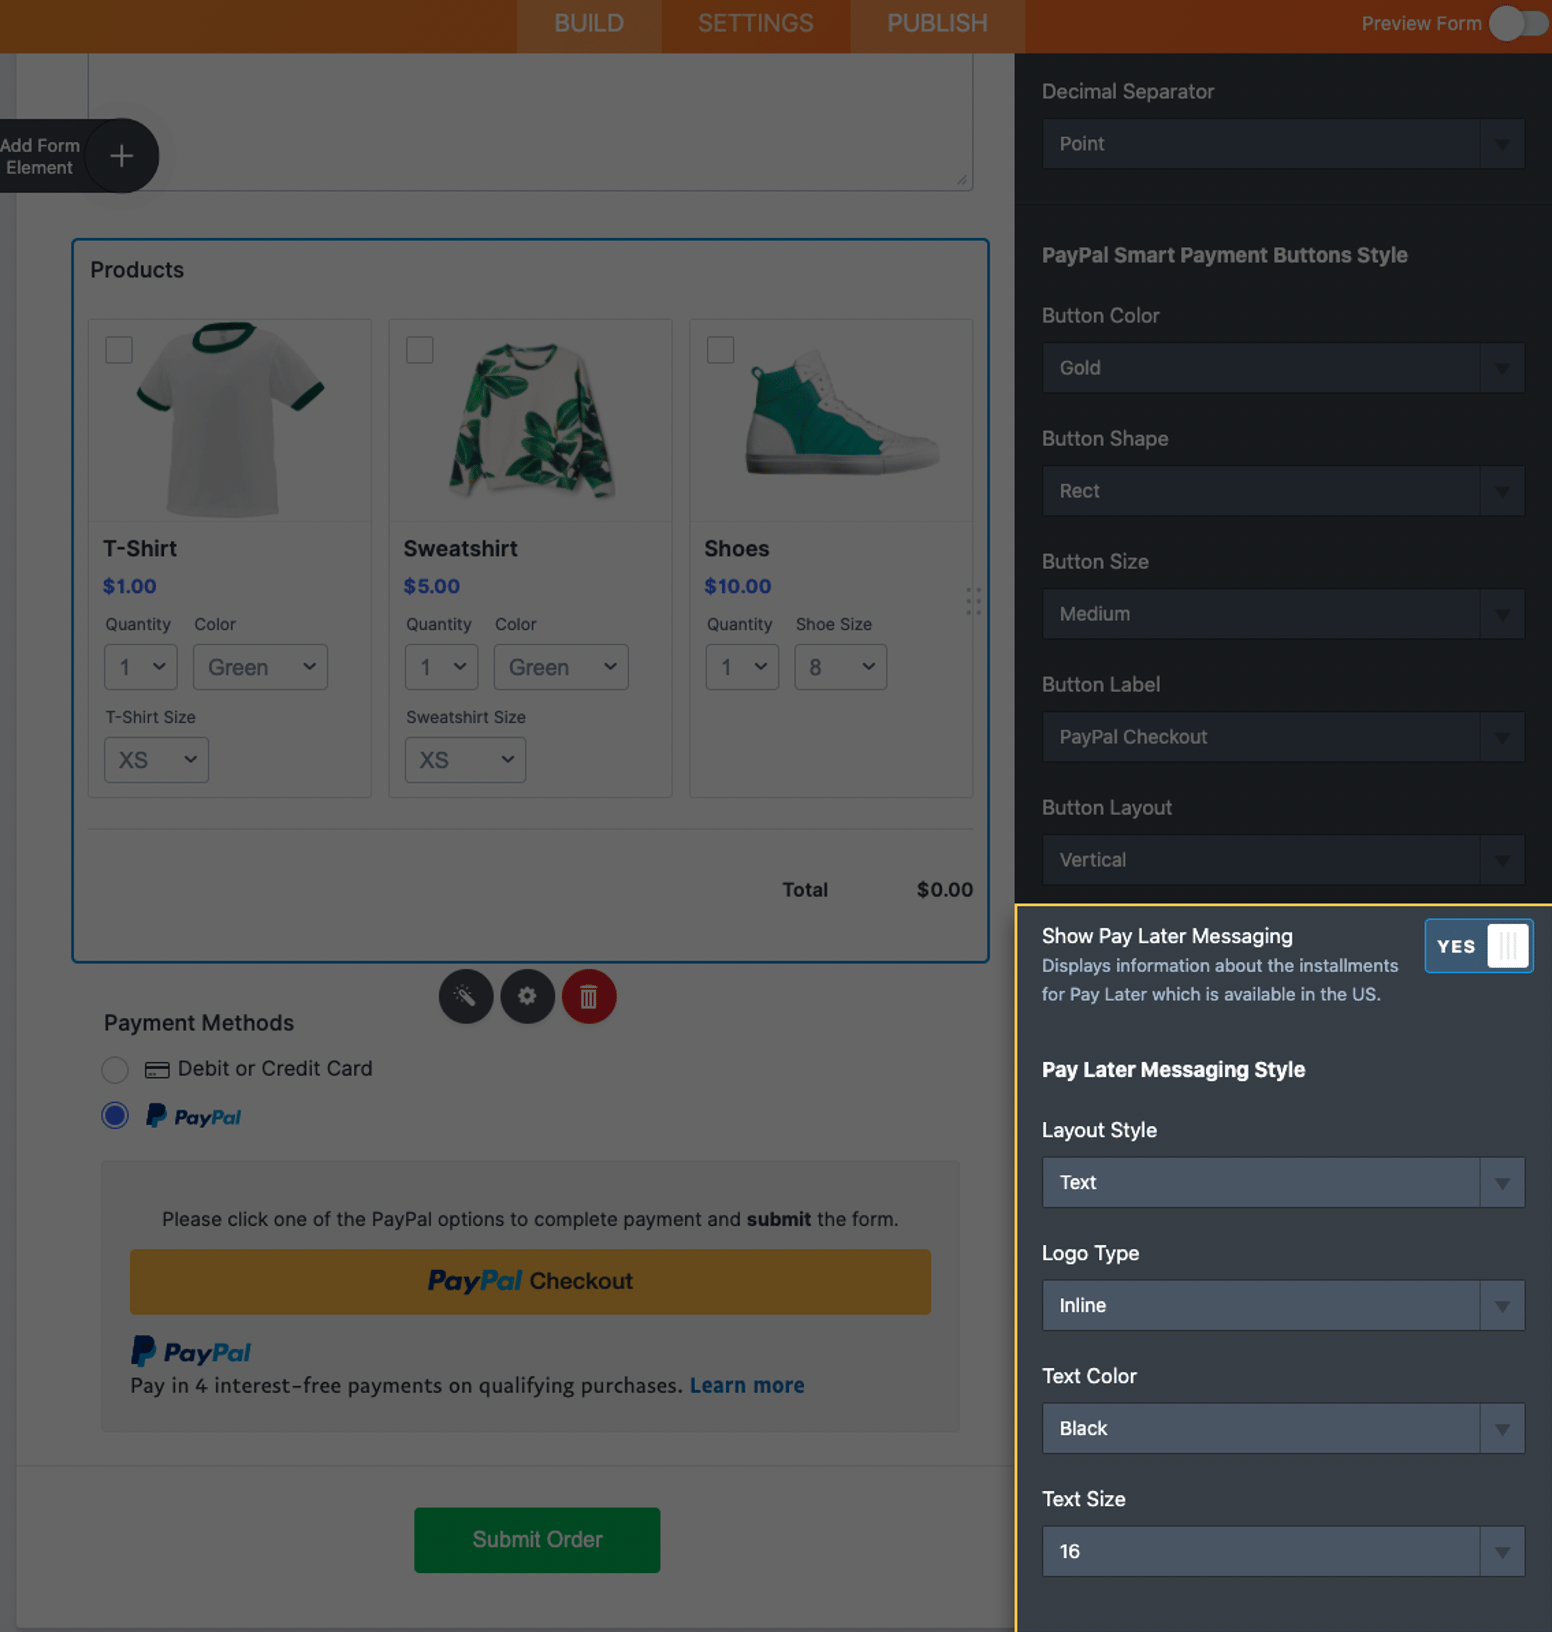The image size is (1552, 1632).
Task: Switch to the SETTINGS tab
Action: point(755,23)
